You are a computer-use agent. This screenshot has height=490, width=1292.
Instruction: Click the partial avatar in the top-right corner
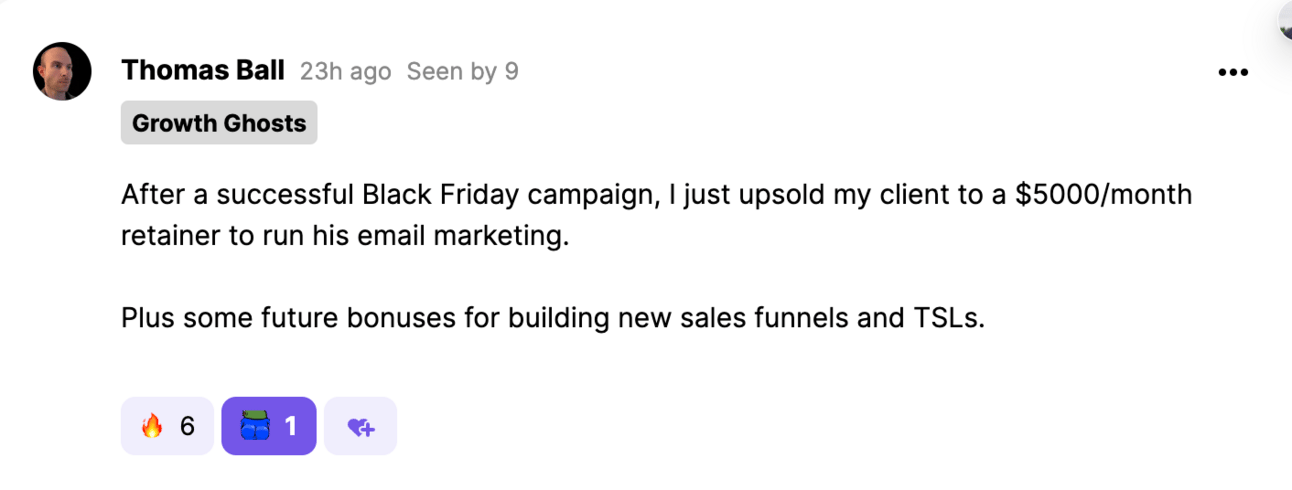pyautogui.click(x=1284, y=20)
